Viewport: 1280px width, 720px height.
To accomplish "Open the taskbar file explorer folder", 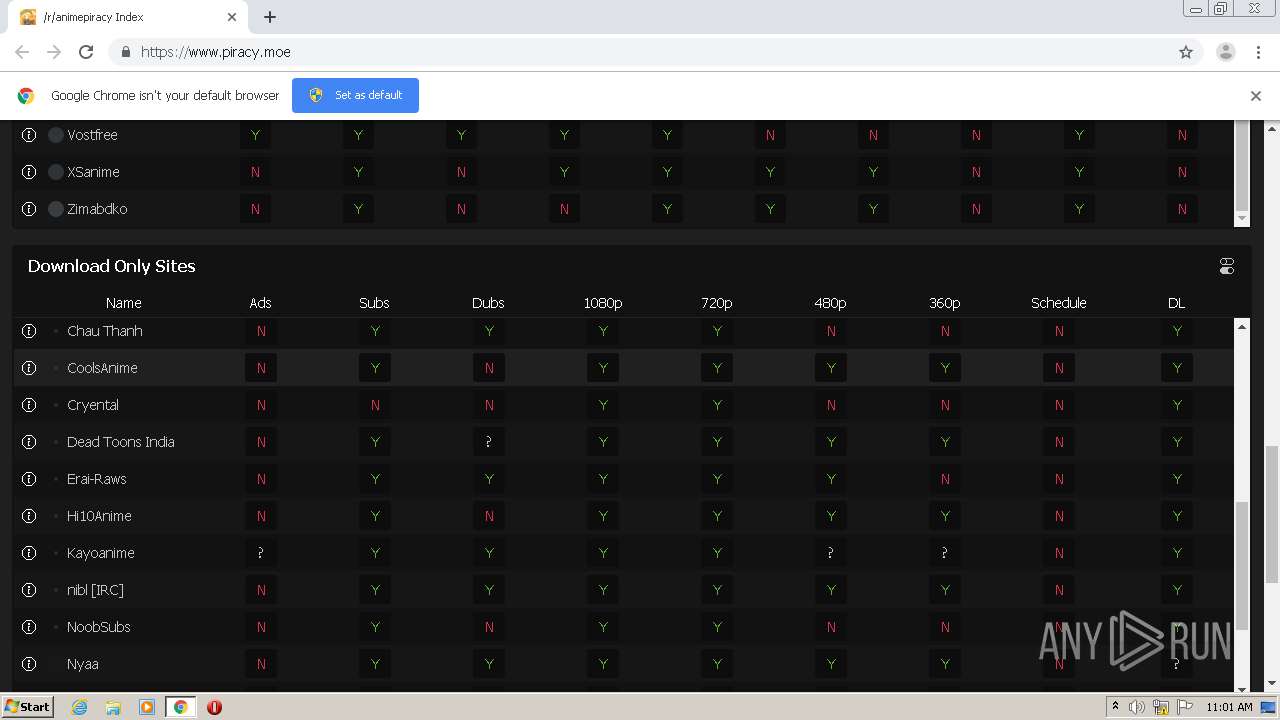I will [113, 707].
